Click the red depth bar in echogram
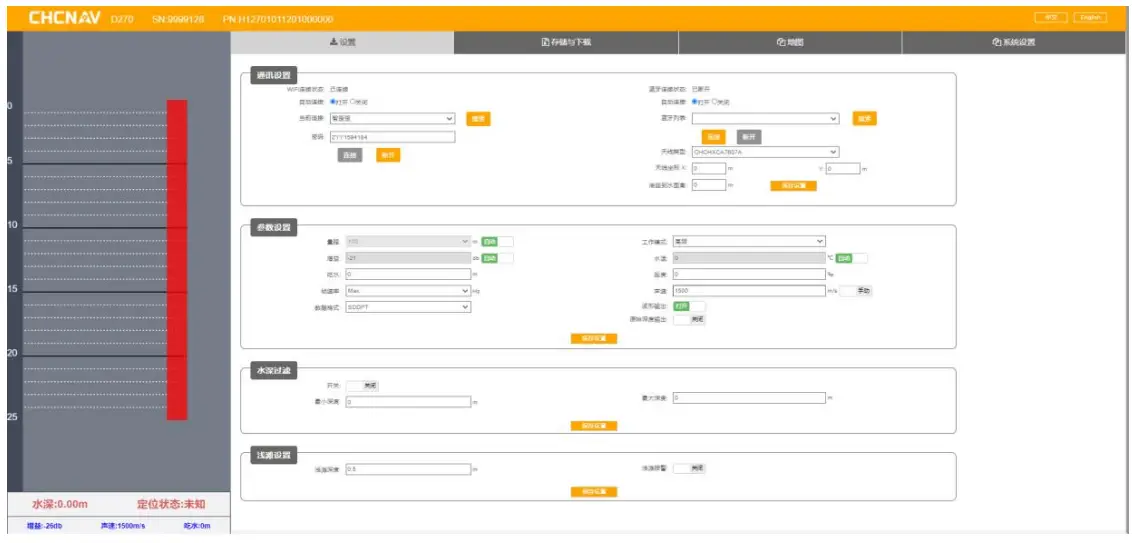The width and height of the screenshot is (1132, 543). (177, 260)
